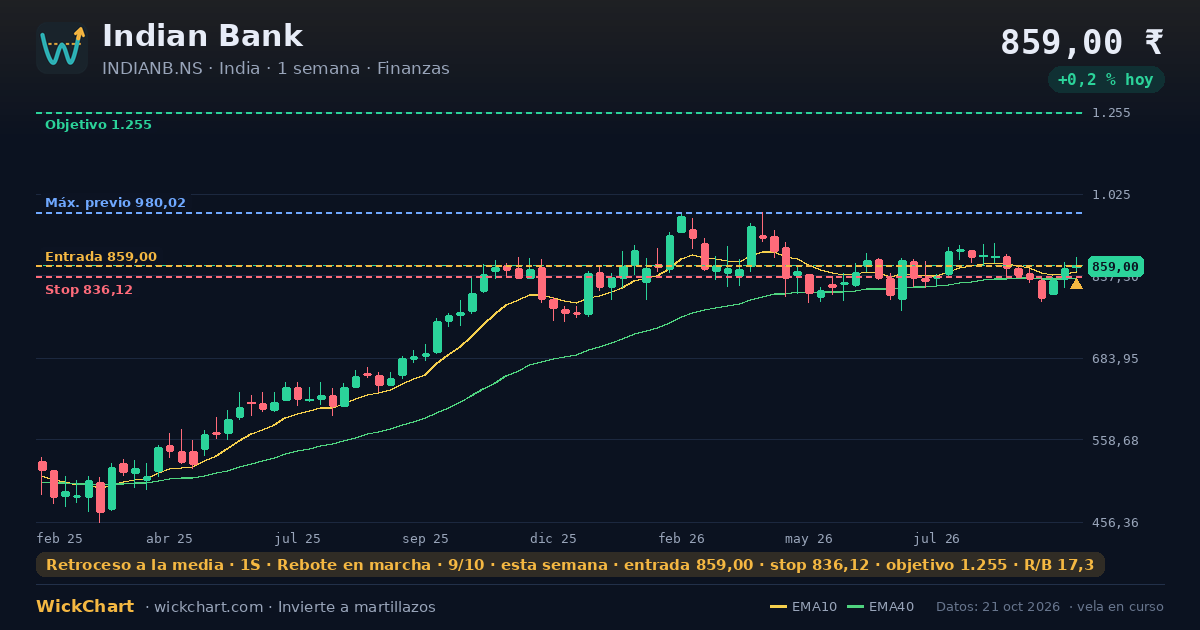Click the jul 26 date label
The image size is (1200, 630).
tap(937, 538)
